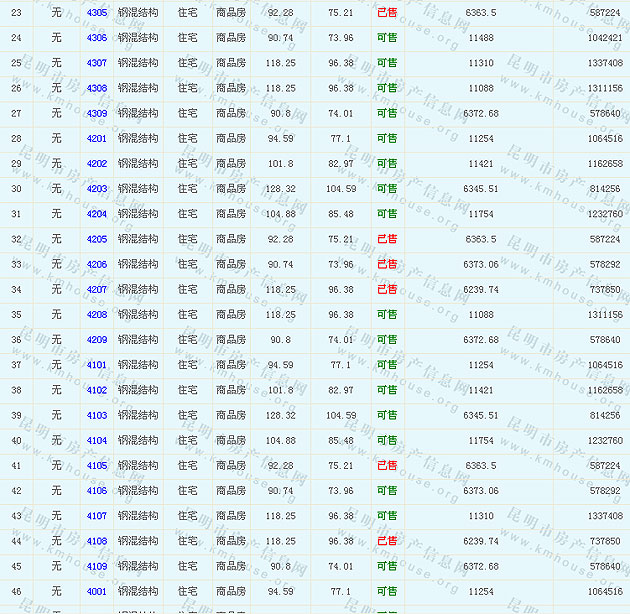Click the 可售 status in row 31

[387, 214]
